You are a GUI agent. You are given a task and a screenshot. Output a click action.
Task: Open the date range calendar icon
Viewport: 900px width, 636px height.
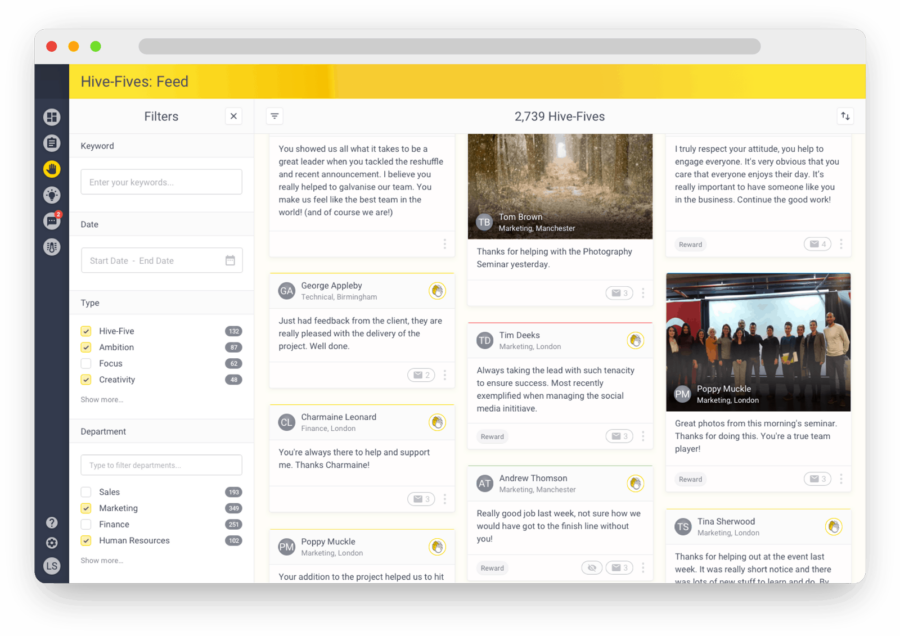230,260
